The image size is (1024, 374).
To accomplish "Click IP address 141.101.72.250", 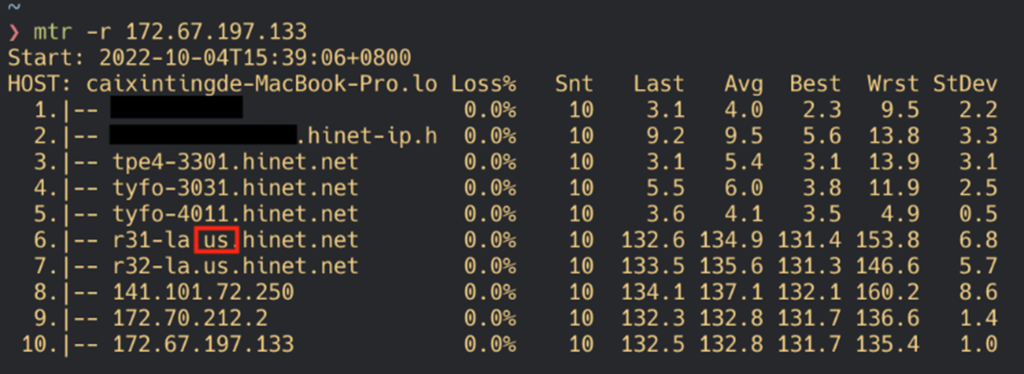I will (203, 292).
